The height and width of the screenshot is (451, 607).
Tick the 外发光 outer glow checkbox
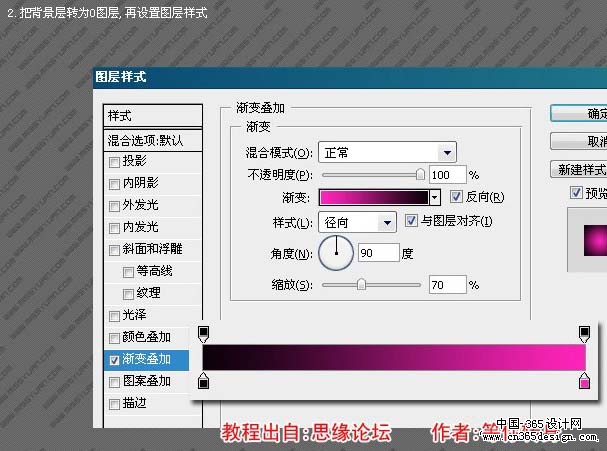pos(114,206)
